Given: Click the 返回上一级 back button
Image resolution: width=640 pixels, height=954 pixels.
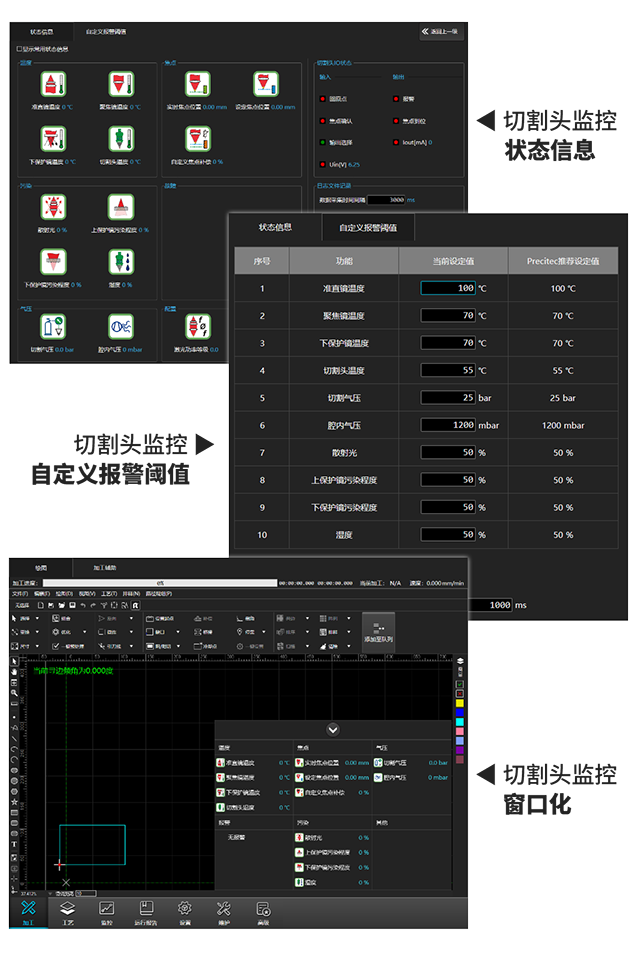Looking at the screenshot, I should (x=441, y=32).
